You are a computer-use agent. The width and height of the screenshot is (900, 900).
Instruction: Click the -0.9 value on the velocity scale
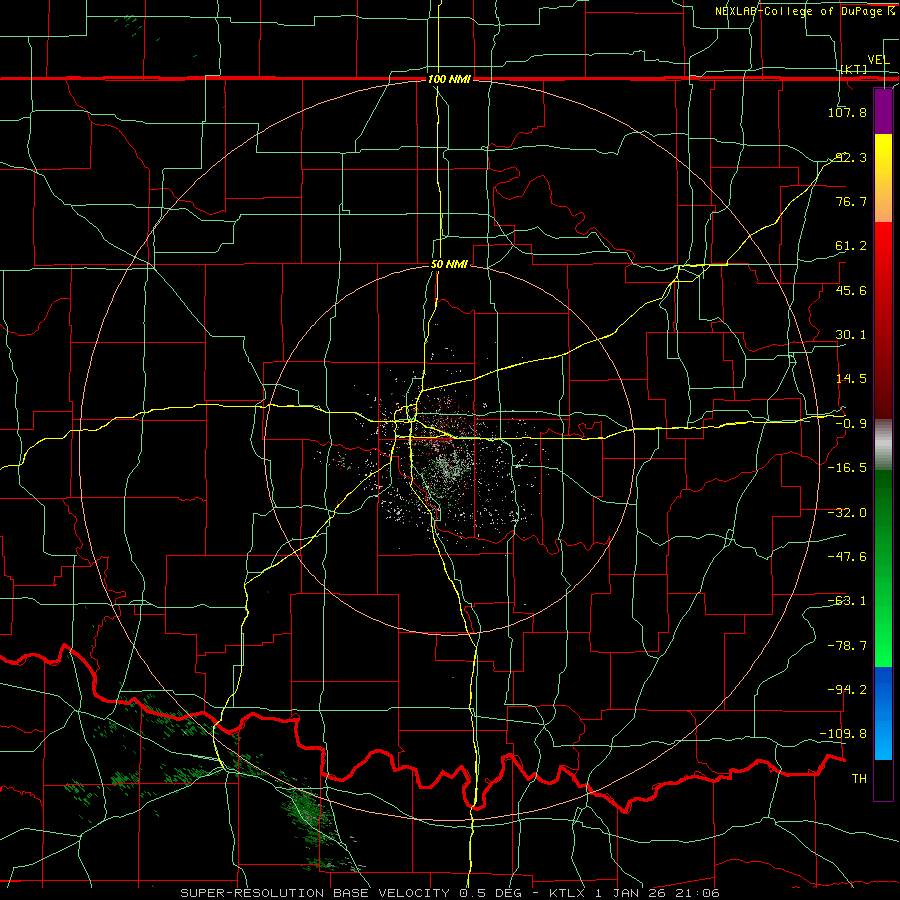tap(850, 424)
